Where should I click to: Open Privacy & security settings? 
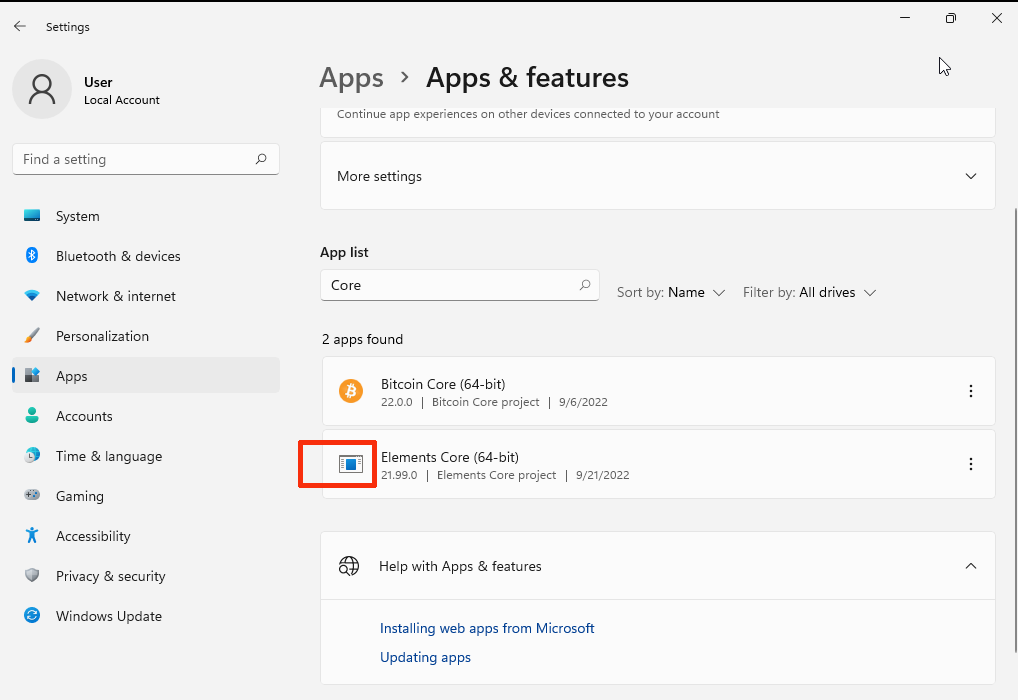point(109,576)
